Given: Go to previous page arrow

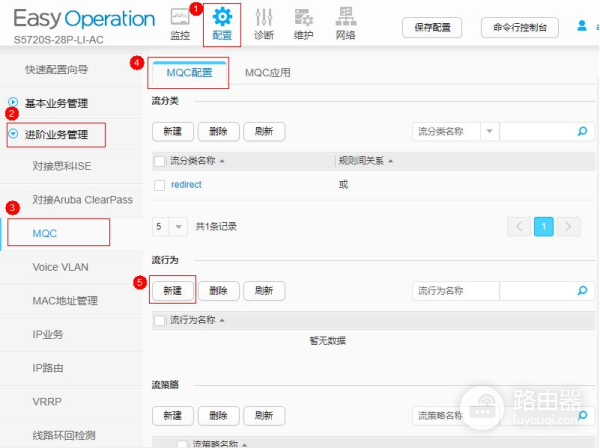Looking at the screenshot, I should click(x=519, y=226).
